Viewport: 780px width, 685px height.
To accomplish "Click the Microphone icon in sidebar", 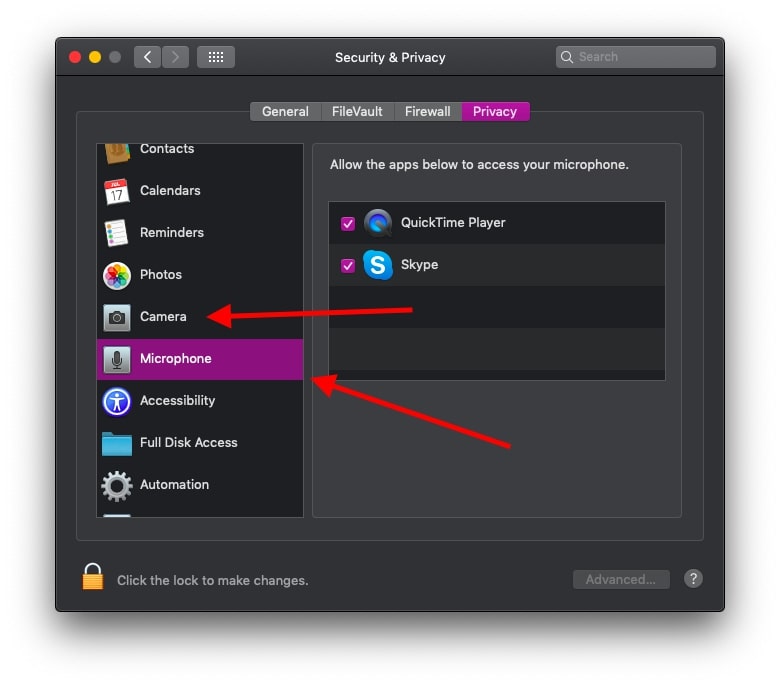I will point(116,359).
